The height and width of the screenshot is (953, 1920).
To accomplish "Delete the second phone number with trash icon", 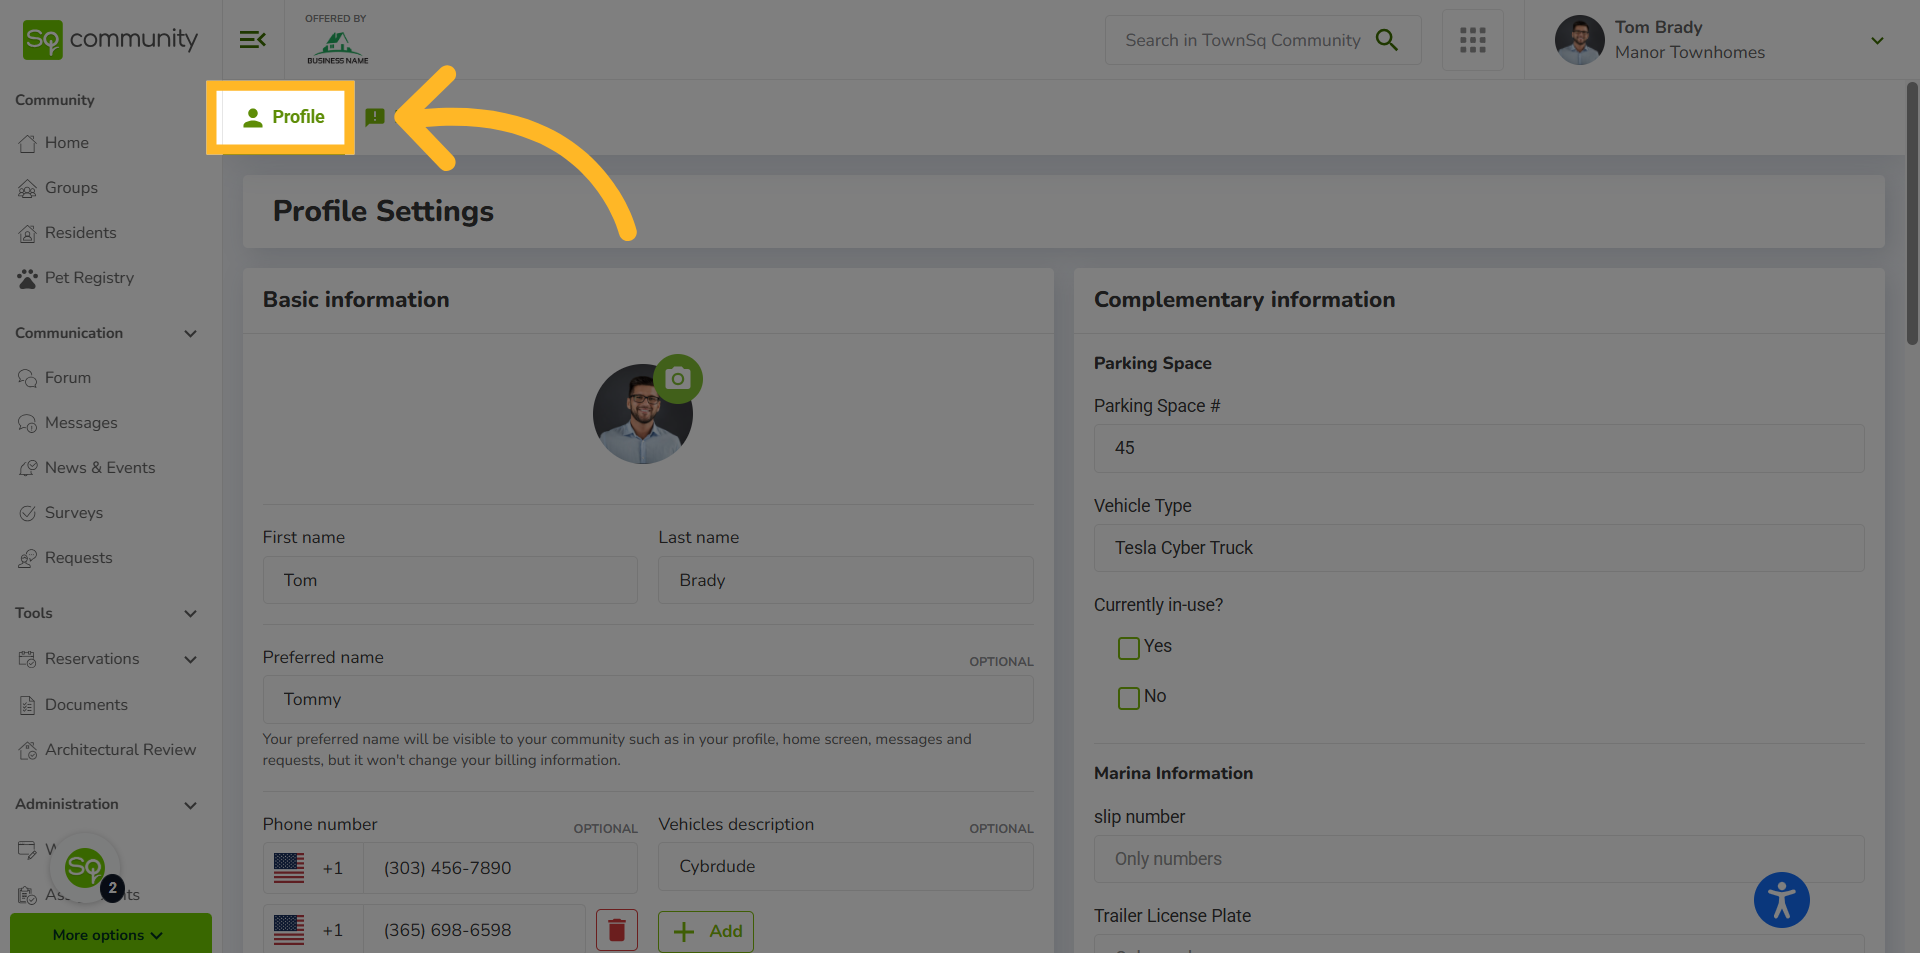I will tap(617, 931).
